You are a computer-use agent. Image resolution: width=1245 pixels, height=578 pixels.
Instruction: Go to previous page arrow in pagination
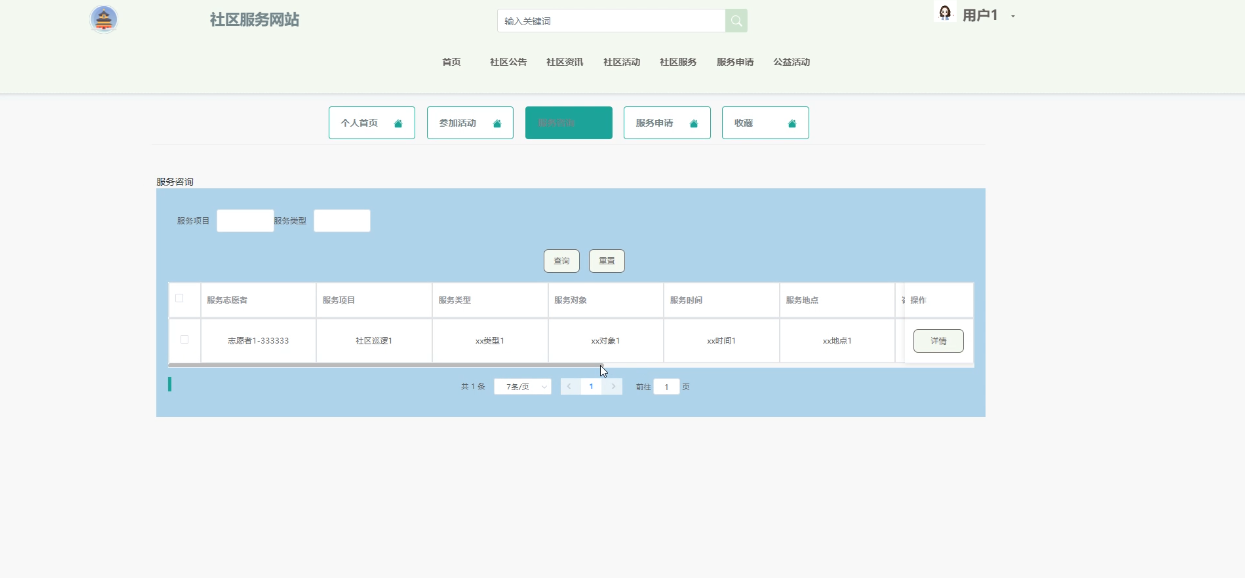click(x=570, y=386)
